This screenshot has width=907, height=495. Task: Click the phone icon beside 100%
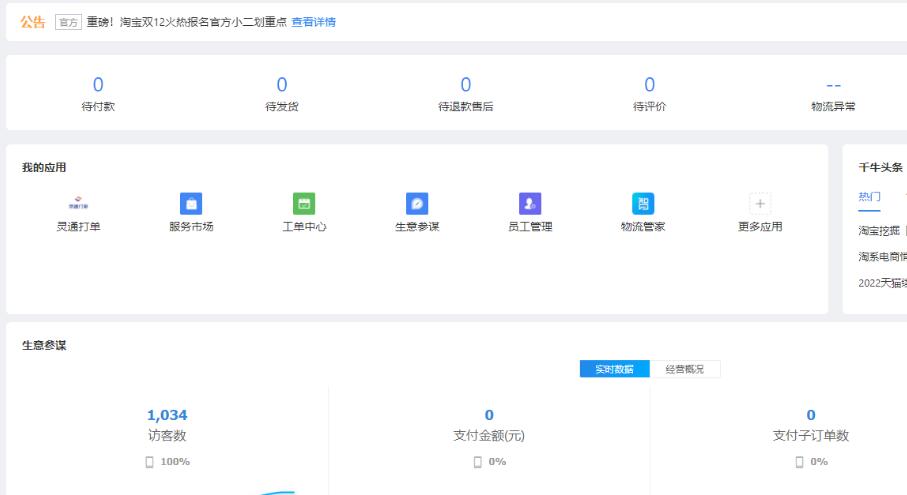149,461
